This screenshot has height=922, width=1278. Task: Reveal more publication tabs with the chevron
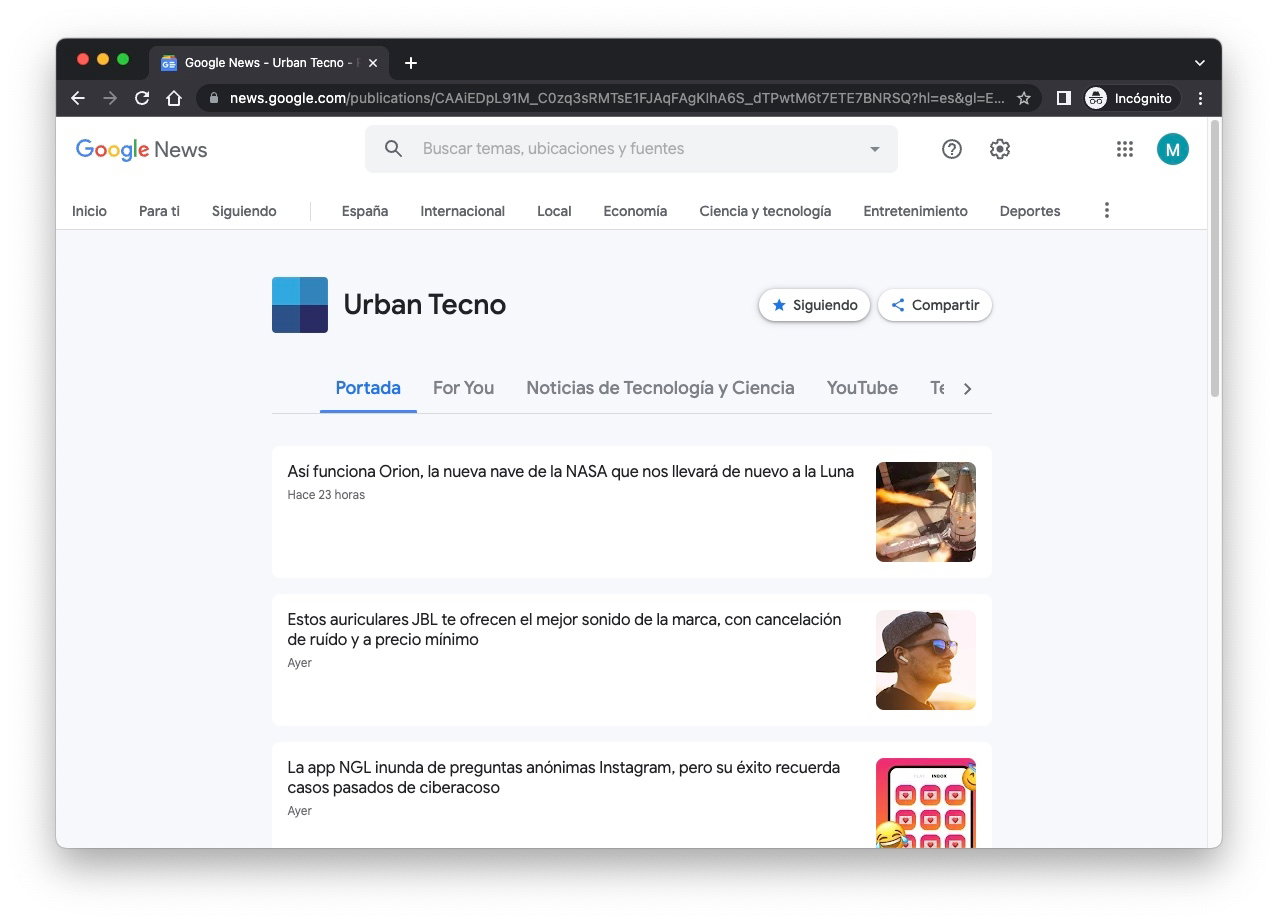pyautogui.click(x=967, y=388)
